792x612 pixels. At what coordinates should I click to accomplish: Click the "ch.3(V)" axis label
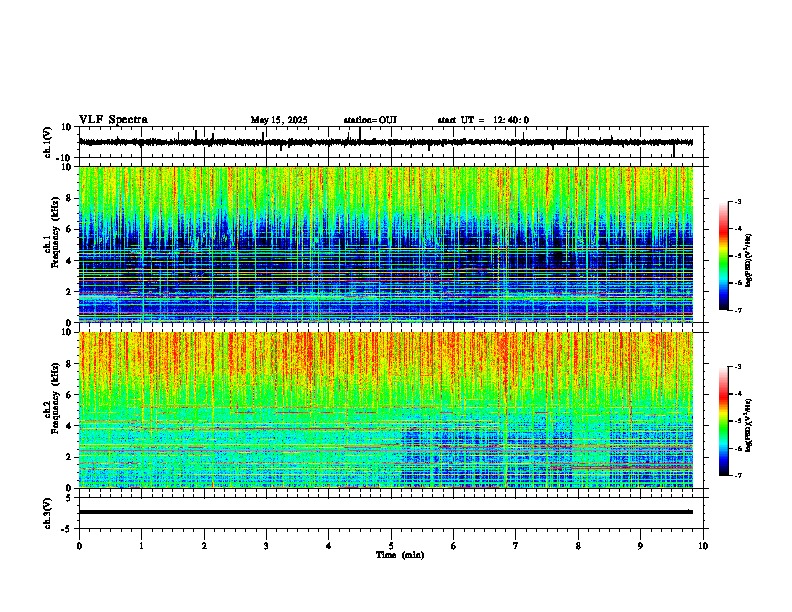[x=48, y=513]
